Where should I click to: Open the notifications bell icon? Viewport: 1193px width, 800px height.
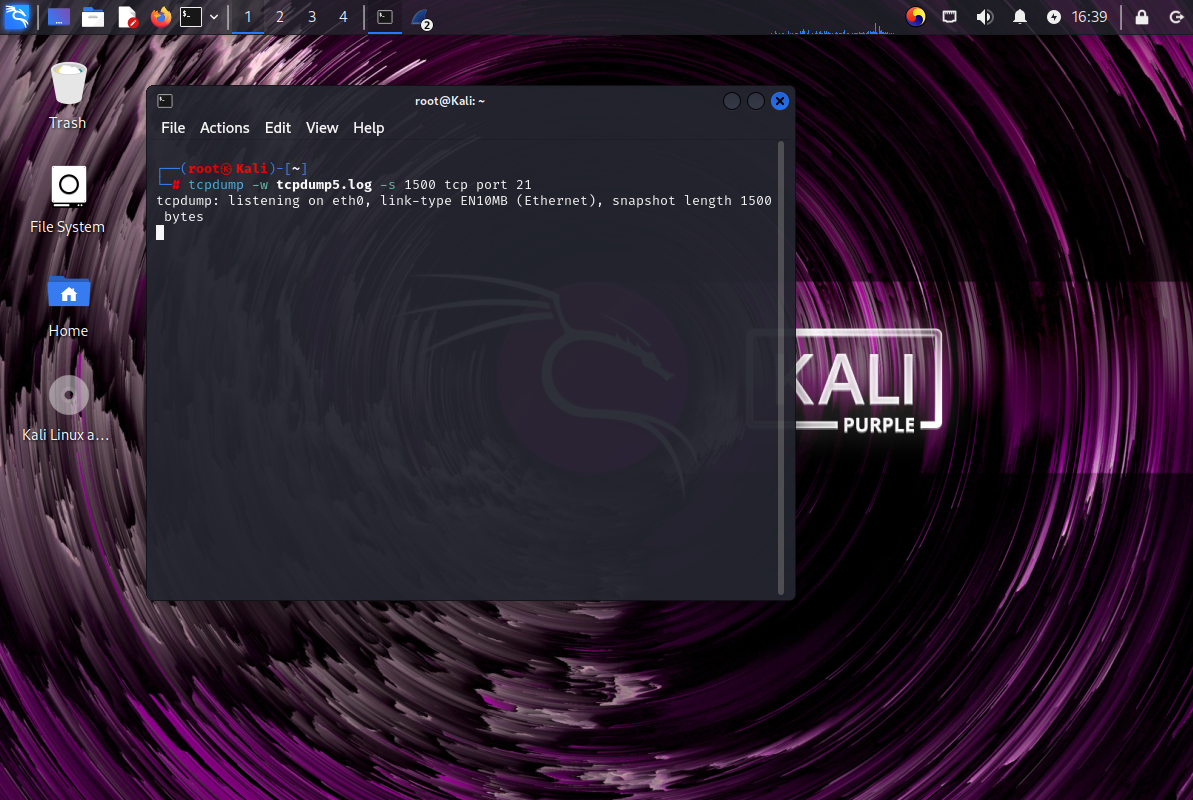[x=1020, y=17]
